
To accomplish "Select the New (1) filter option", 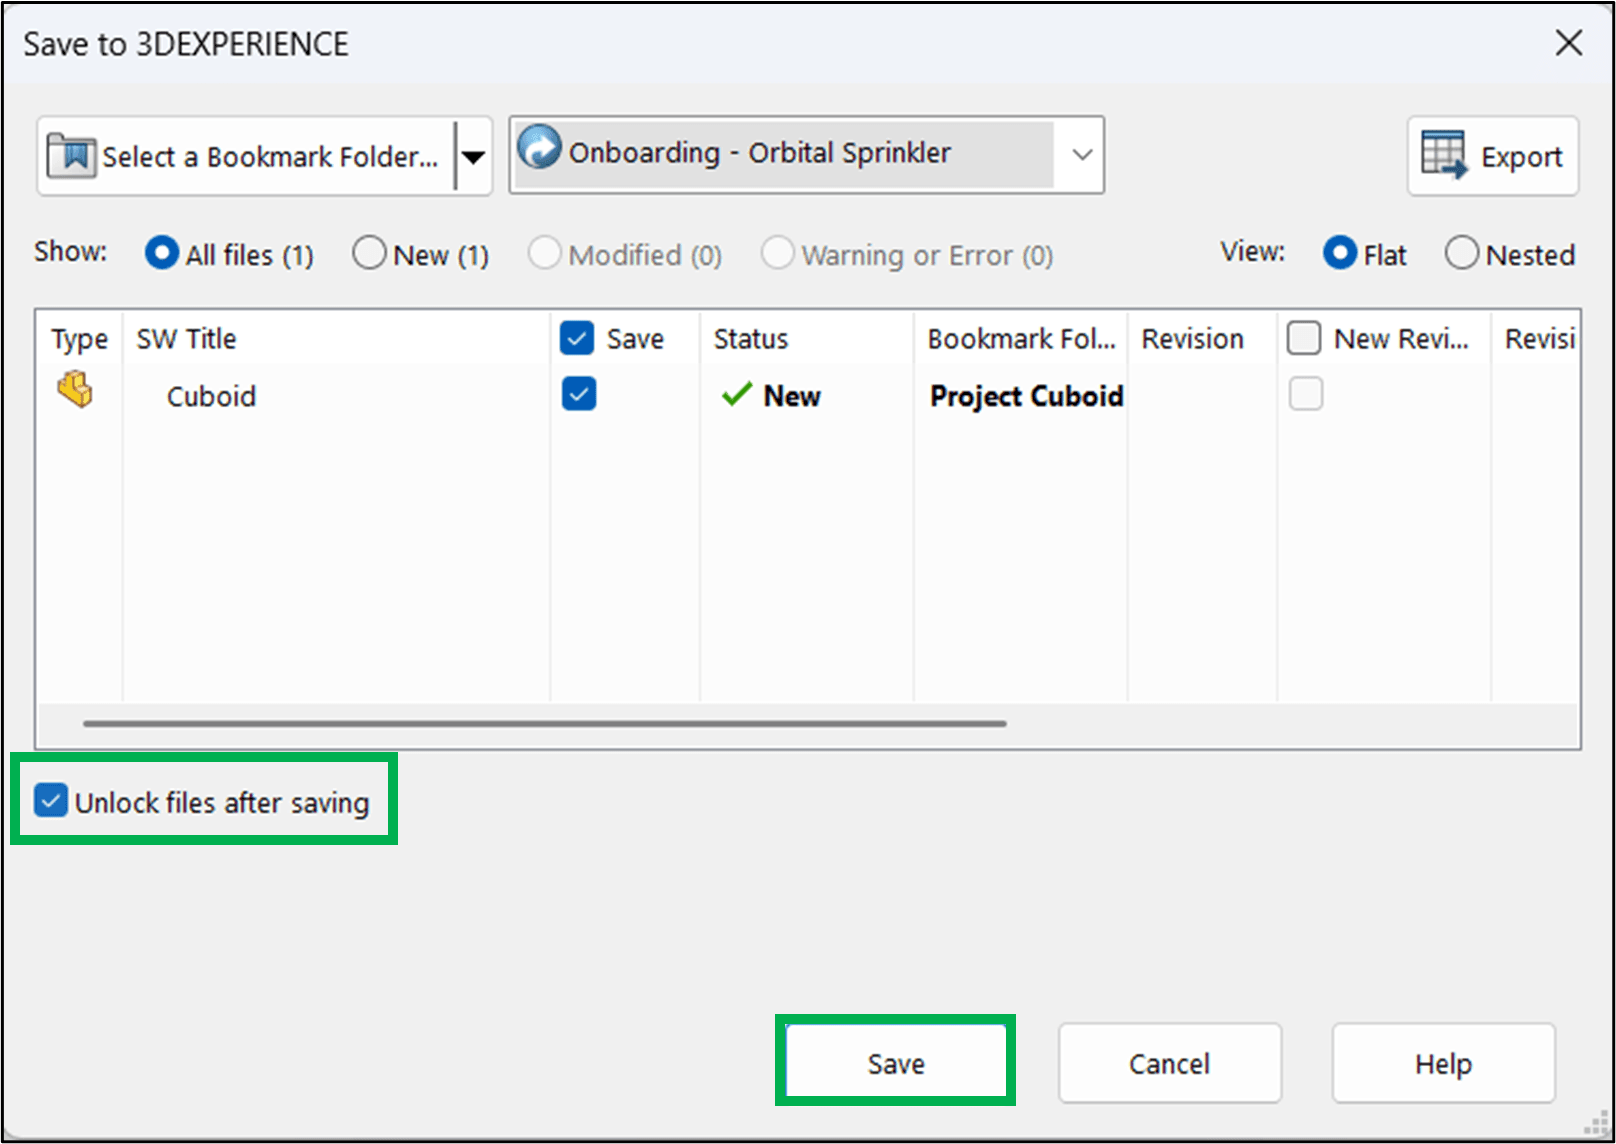I will (369, 253).
